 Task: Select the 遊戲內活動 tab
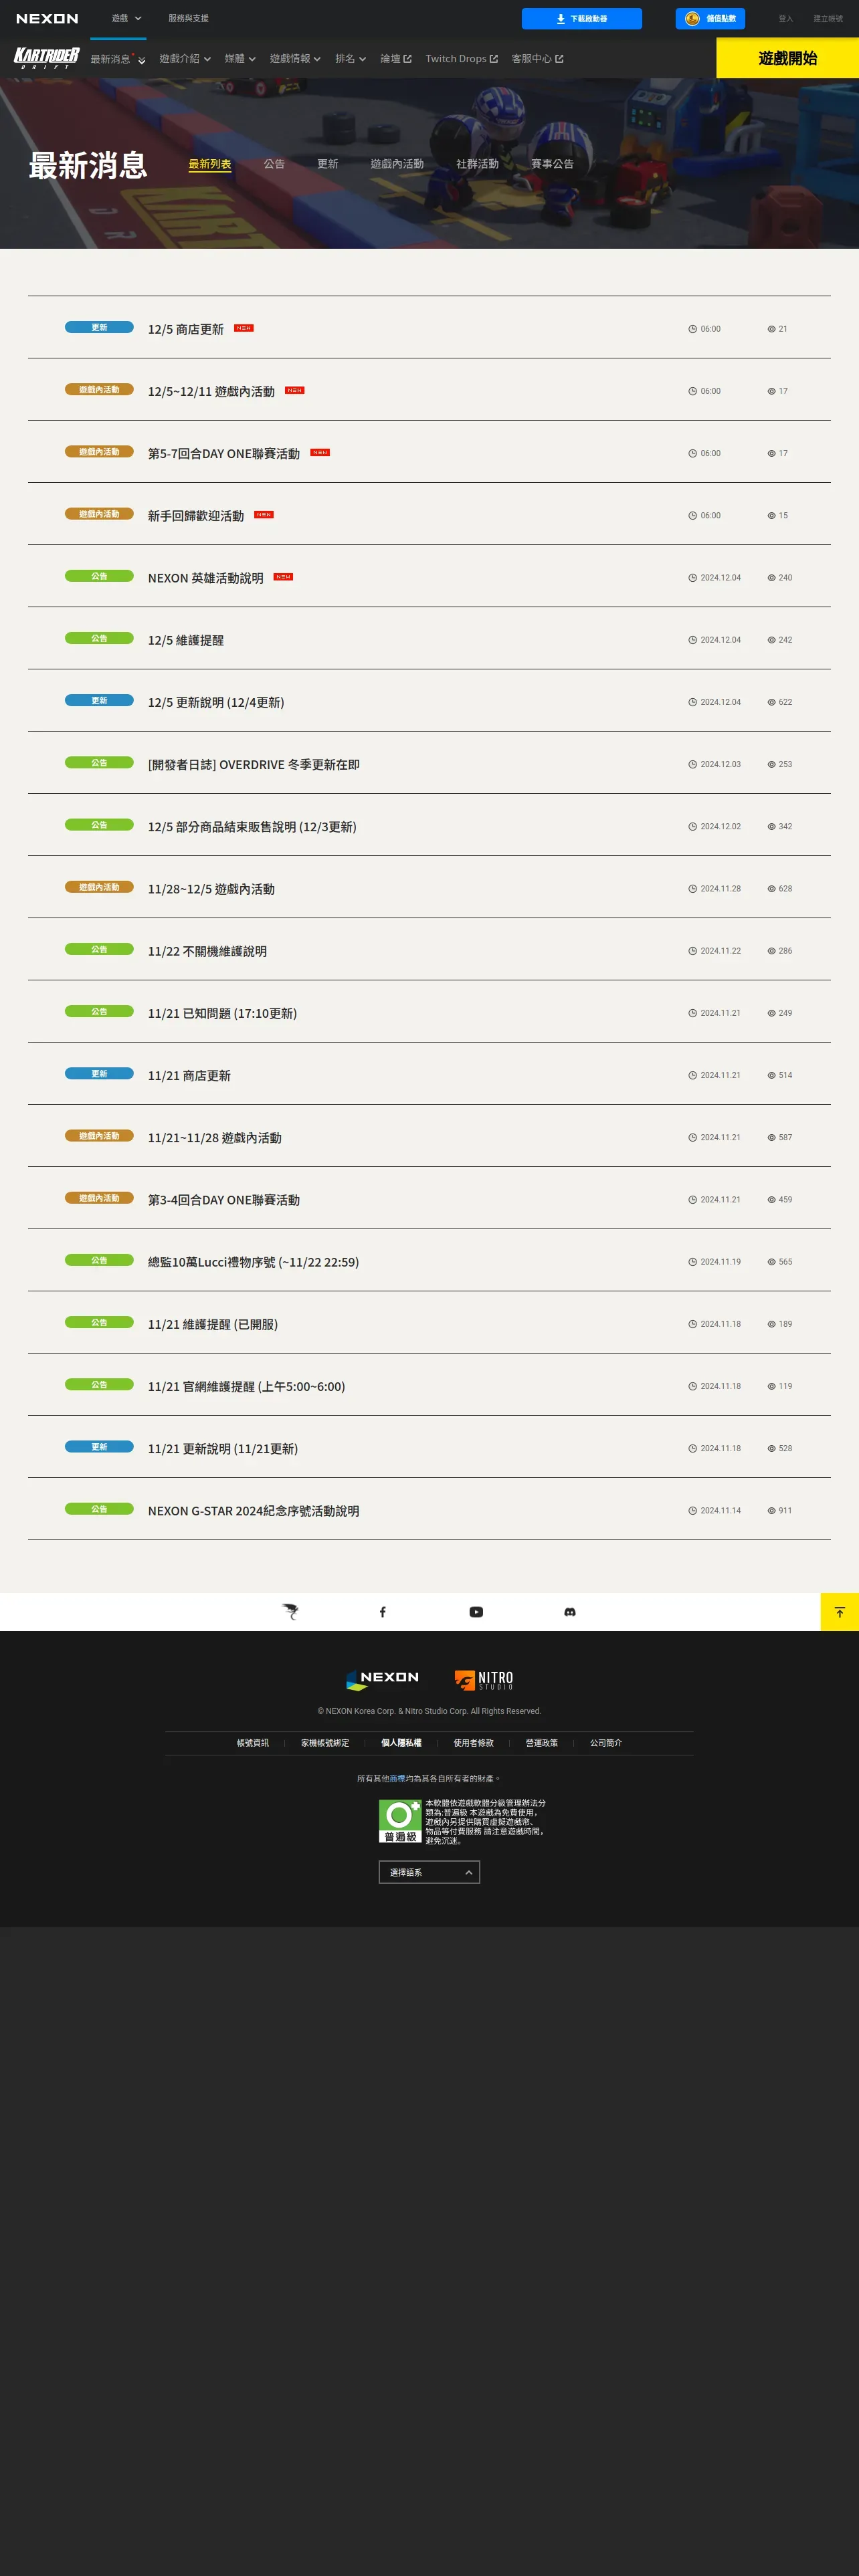click(x=397, y=164)
